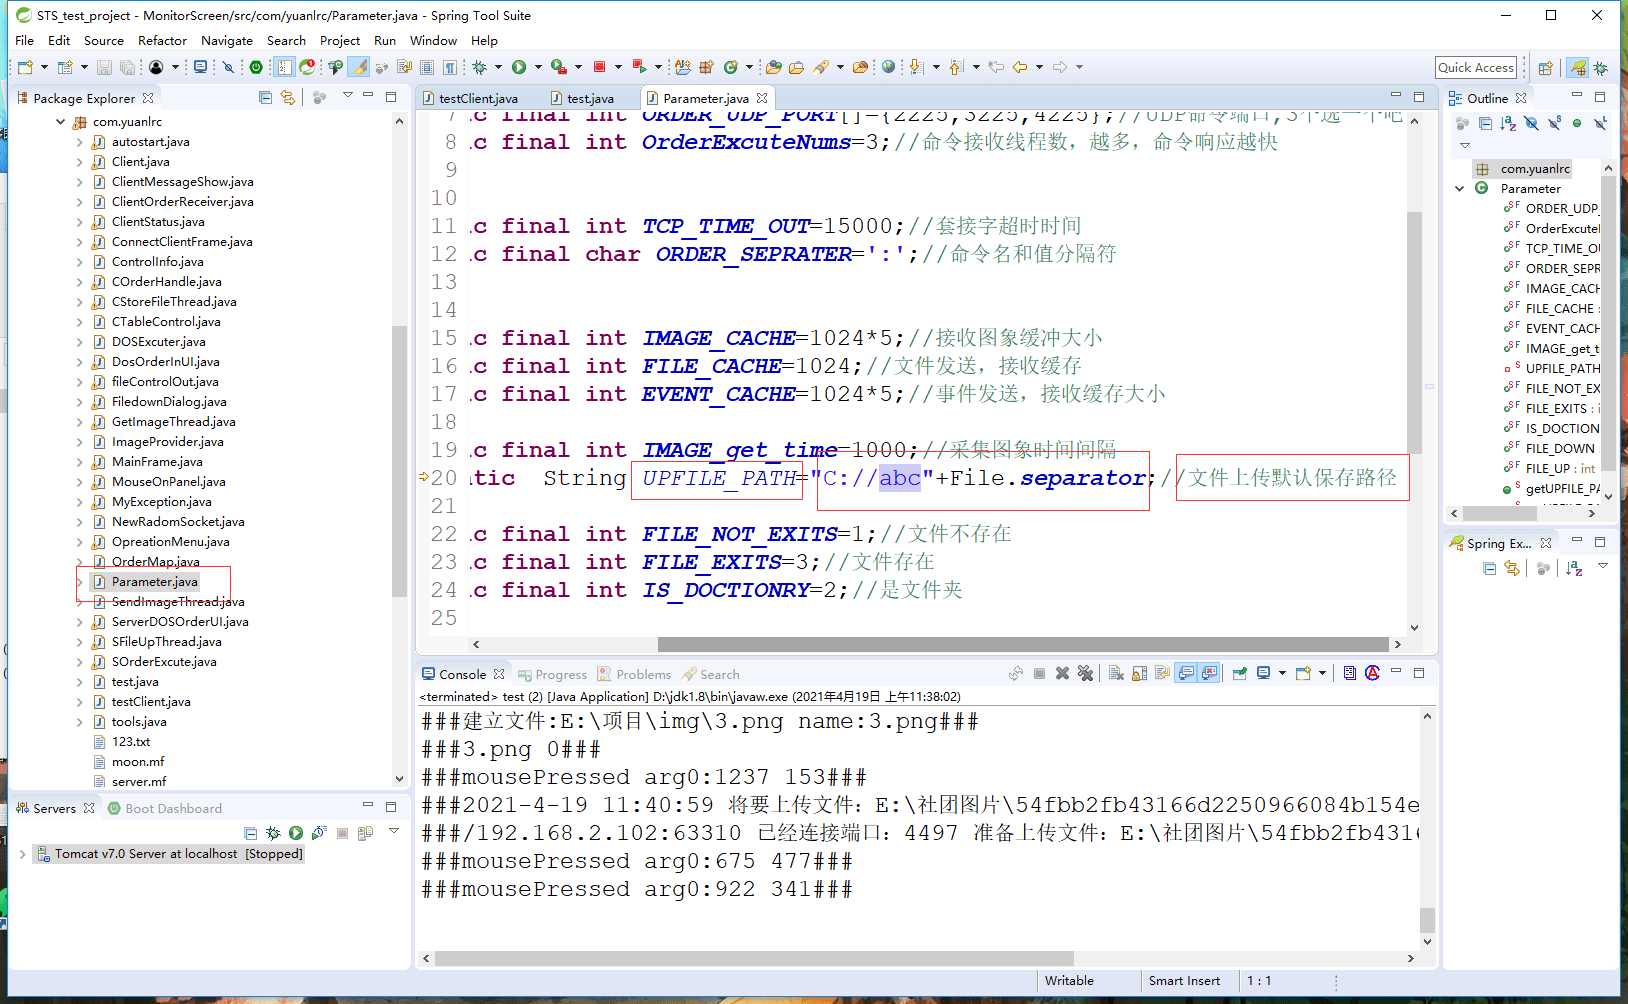1628x1004 pixels.
Task: Toggle Hide Static Members in Outline
Action: point(1554,123)
